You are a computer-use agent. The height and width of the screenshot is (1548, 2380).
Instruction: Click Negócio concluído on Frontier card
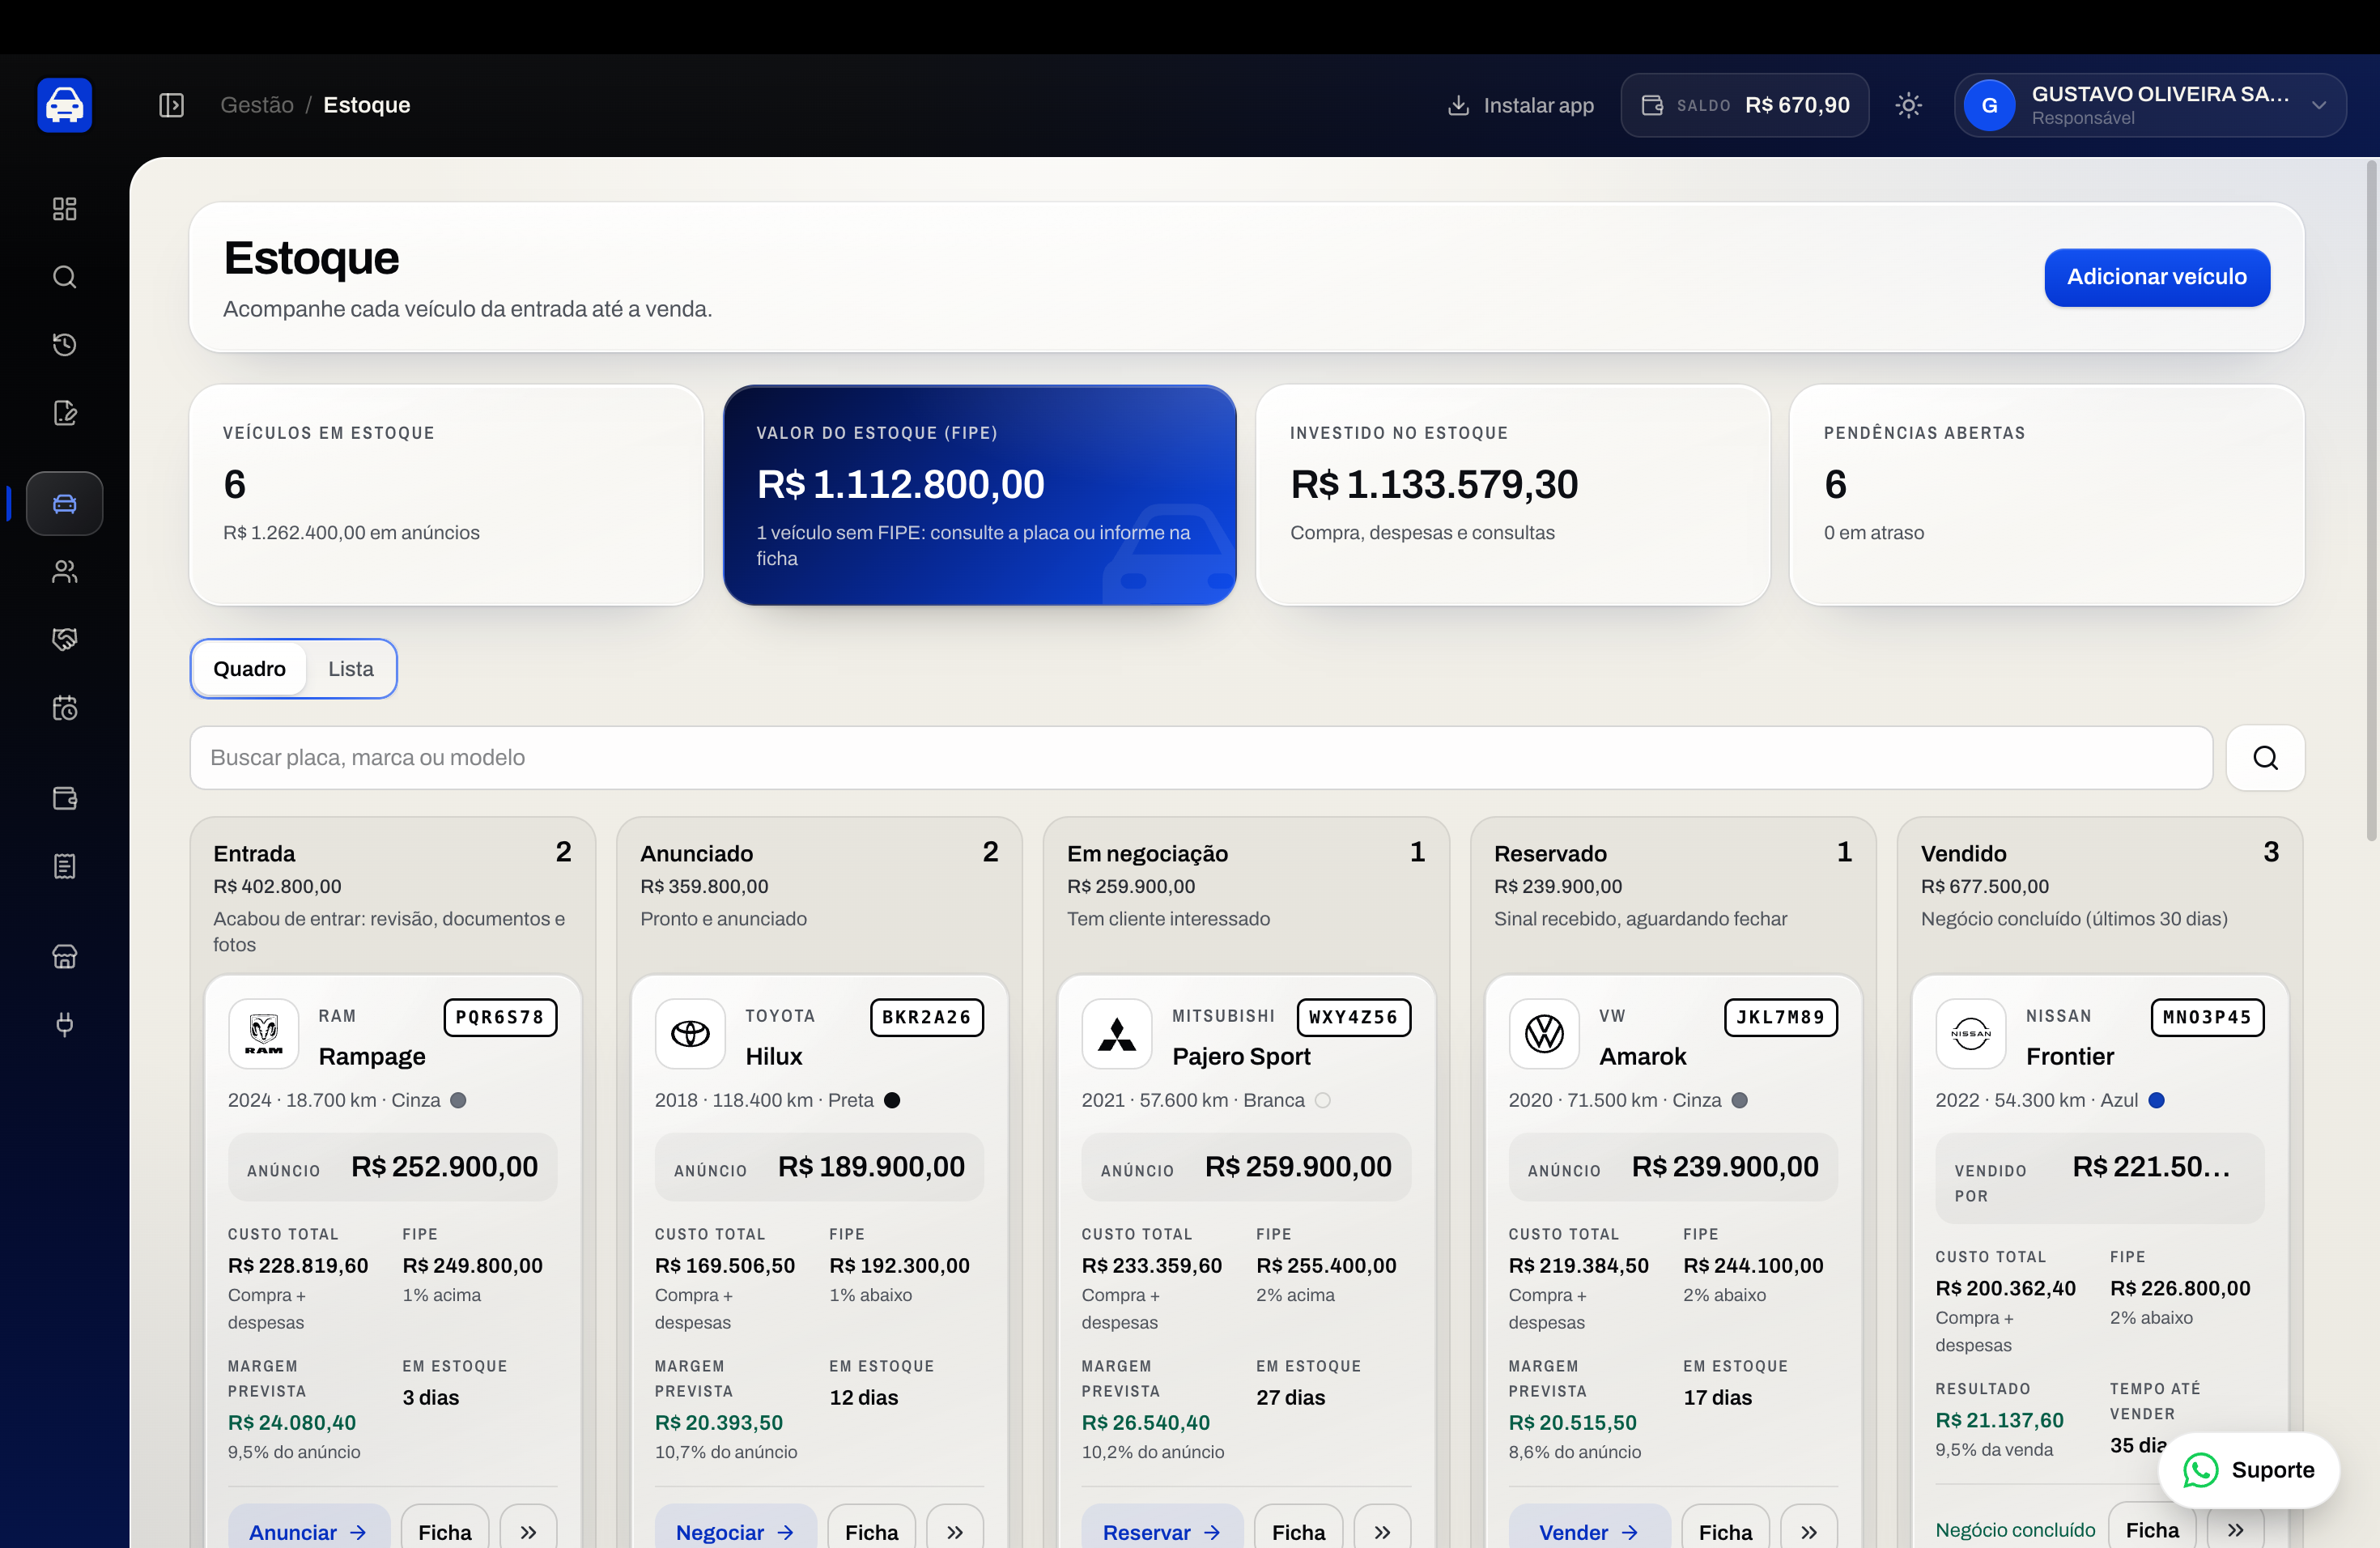pyautogui.click(x=2015, y=1529)
